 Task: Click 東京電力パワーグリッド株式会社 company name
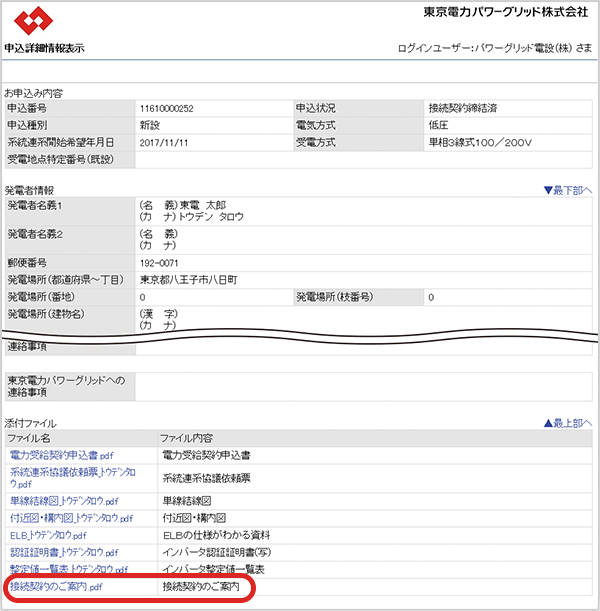pos(506,12)
